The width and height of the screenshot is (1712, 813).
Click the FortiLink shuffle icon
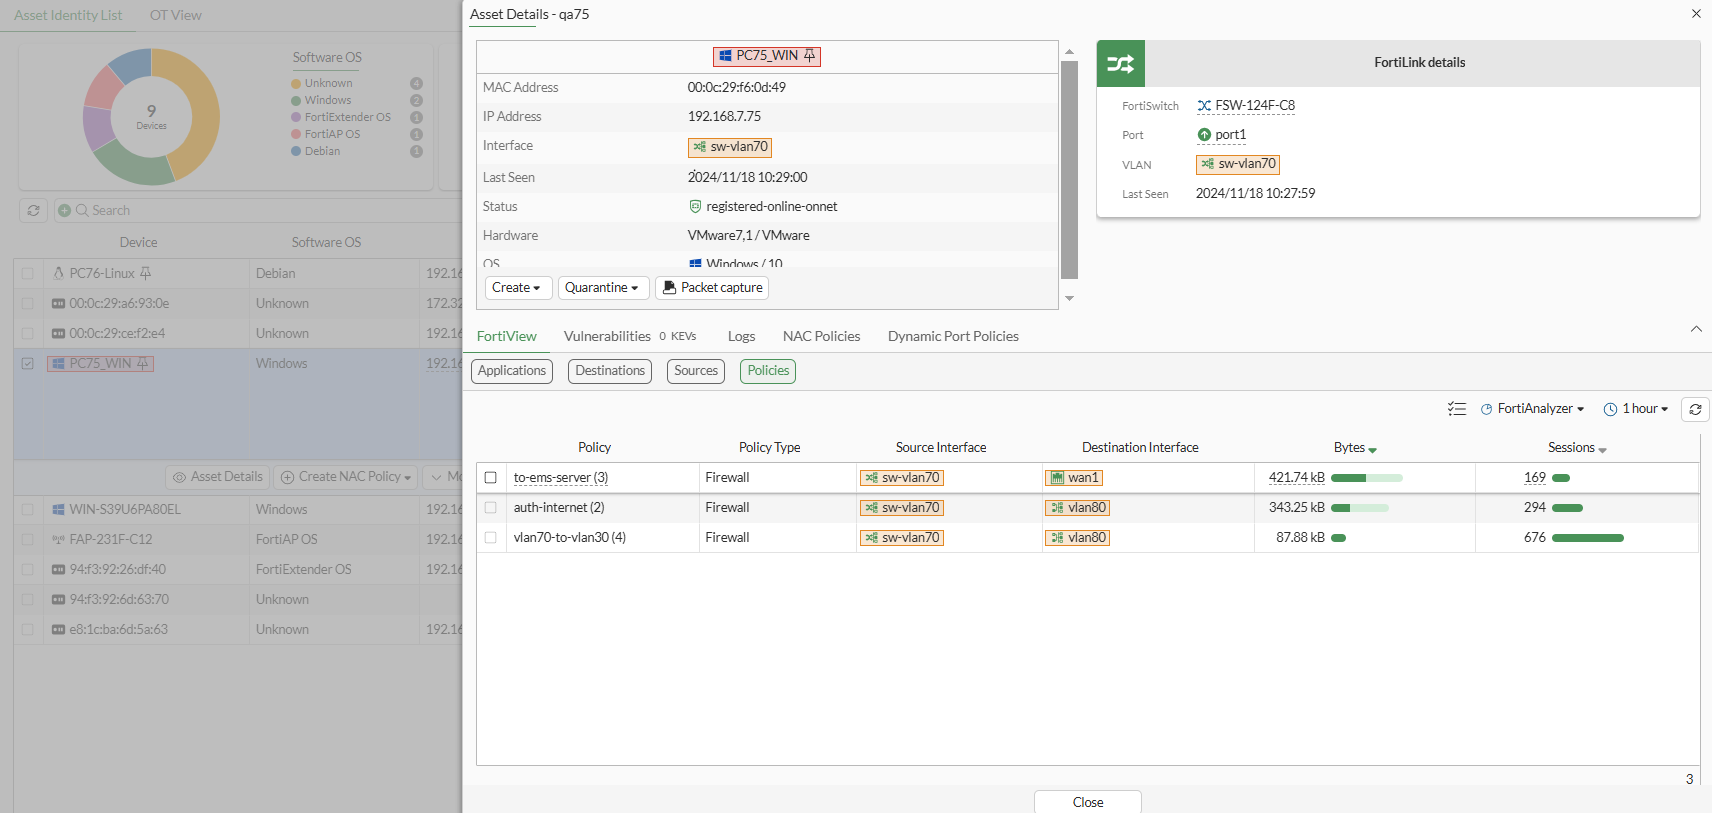pos(1120,64)
